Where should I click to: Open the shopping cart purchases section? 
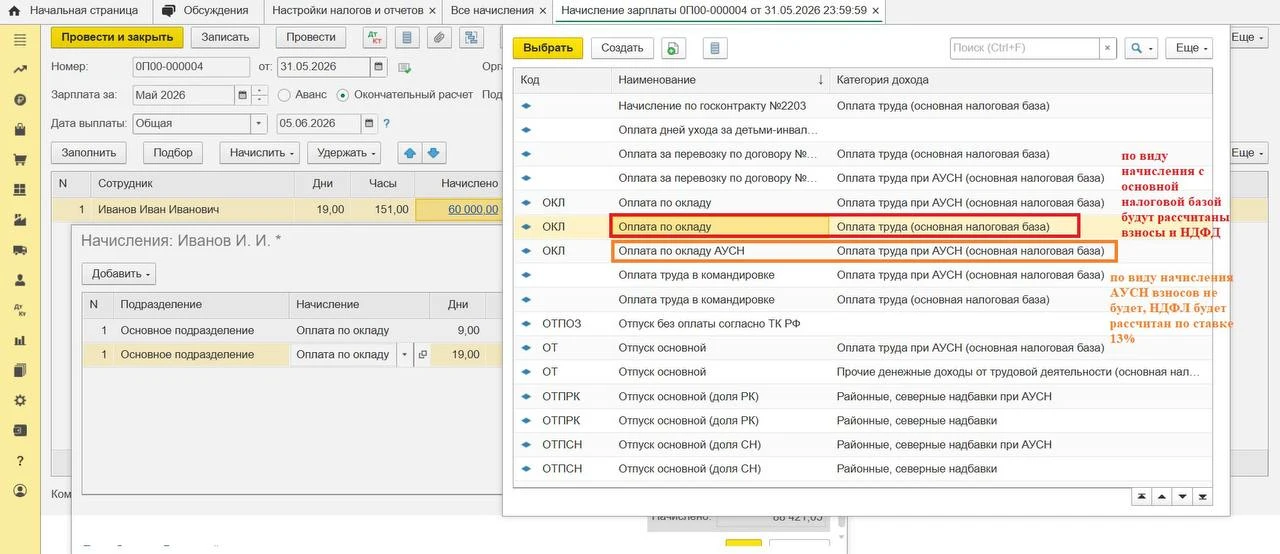click(20, 160)
